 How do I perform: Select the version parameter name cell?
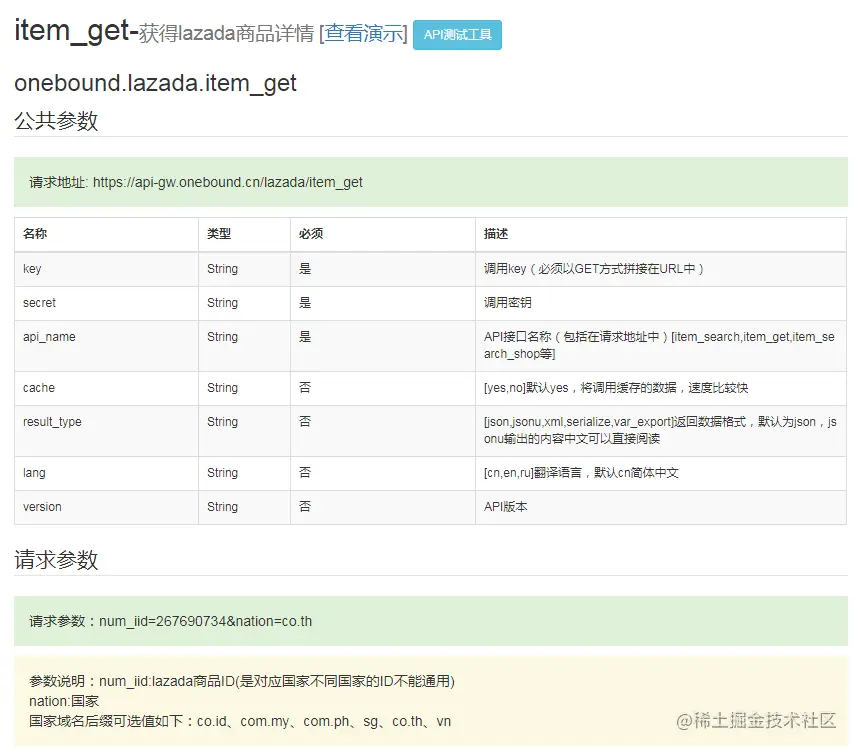[x=106, y=507]
